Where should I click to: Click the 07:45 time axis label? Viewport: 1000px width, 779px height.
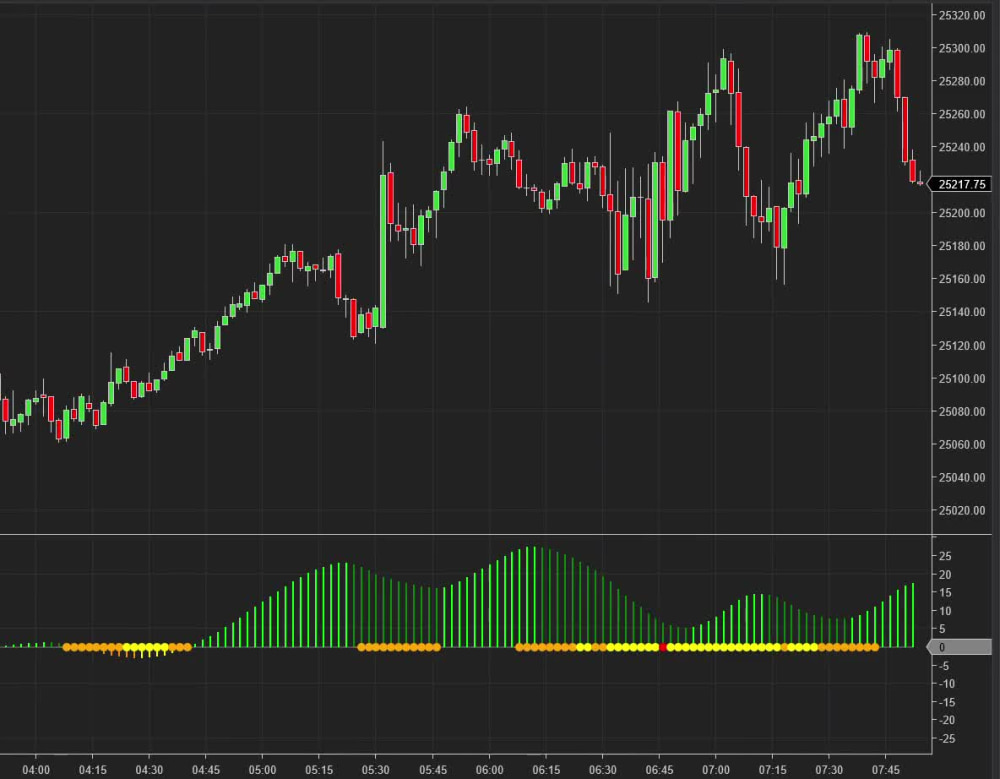tap(885, 770)
